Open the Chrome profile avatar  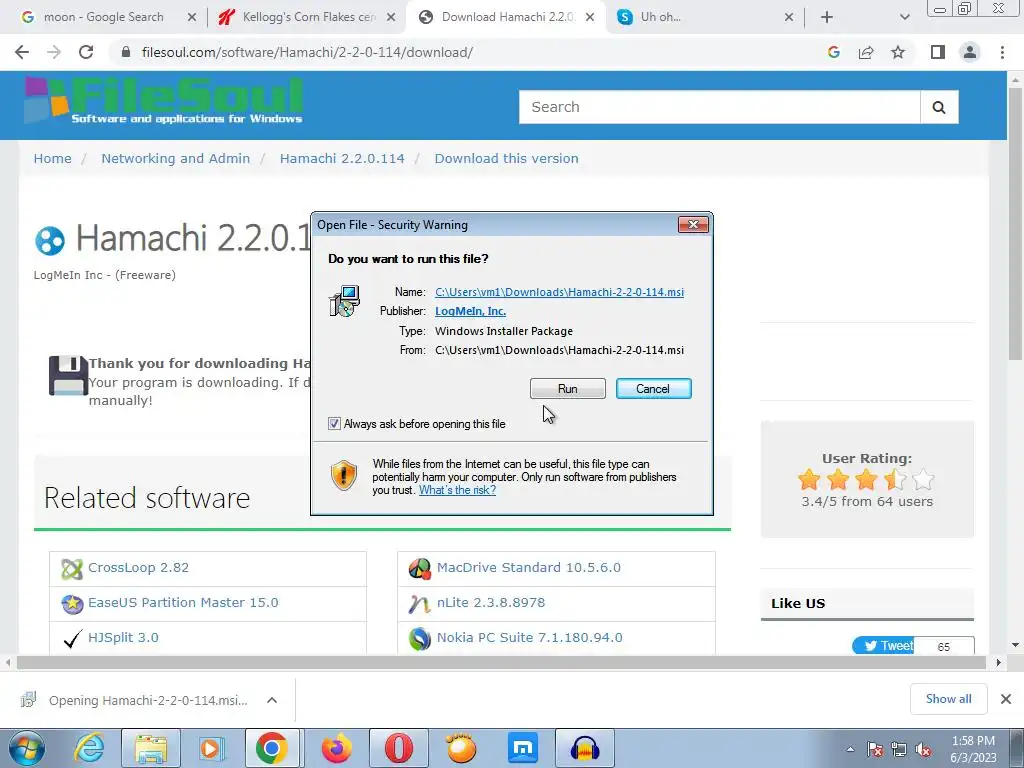970,52
